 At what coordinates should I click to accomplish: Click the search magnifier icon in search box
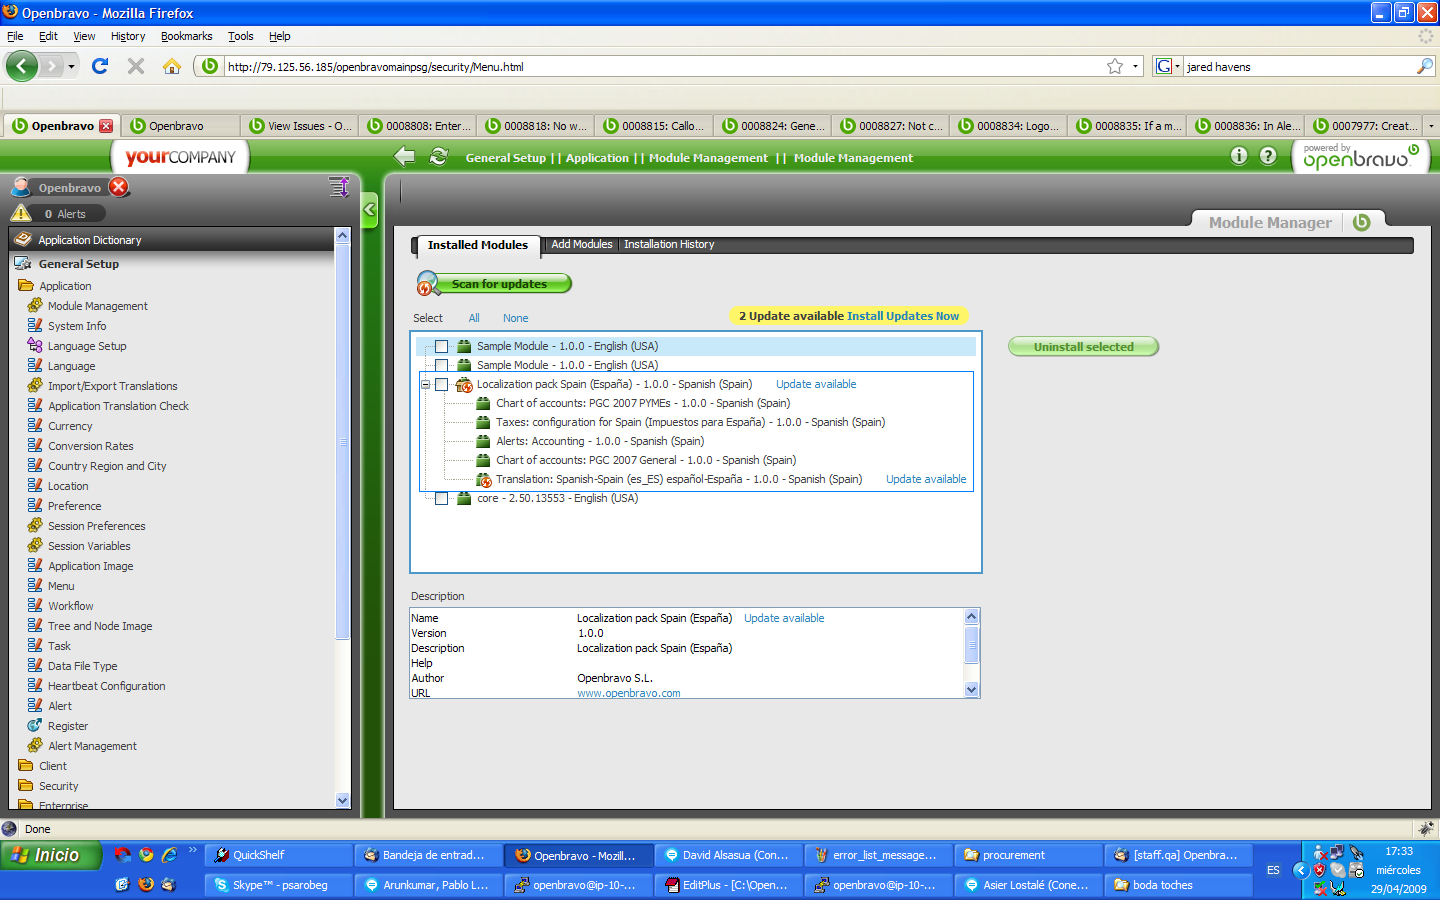pyautogui.click(x=1425, y=66)
